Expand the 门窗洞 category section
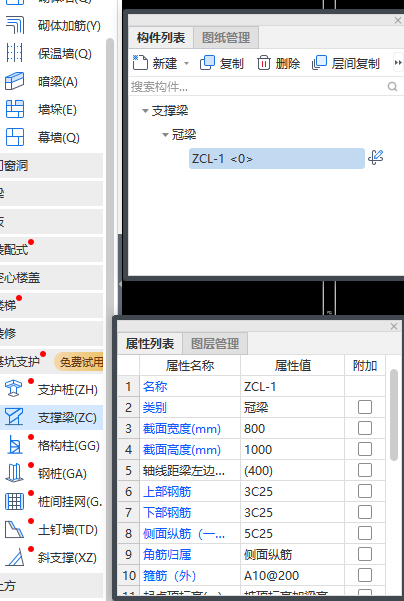Viewport: 404px width, 601px height. (x=51, y=166)
